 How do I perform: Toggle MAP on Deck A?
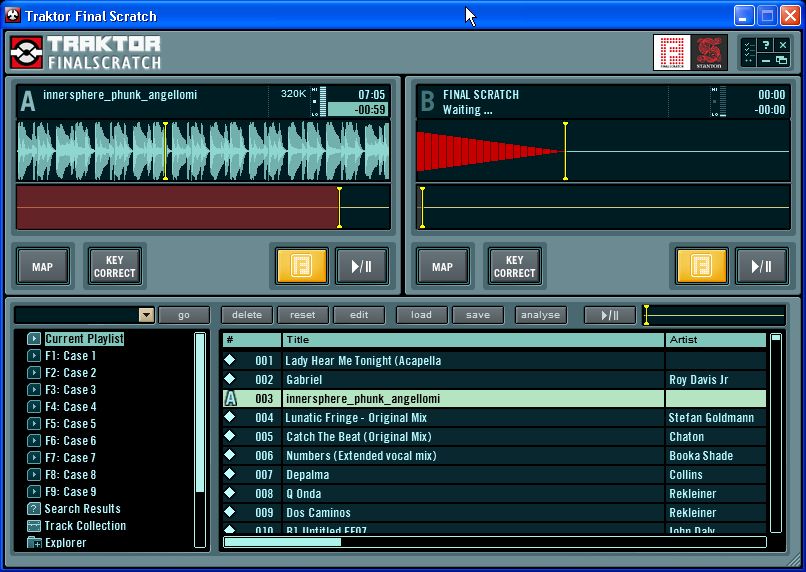pos(43,266)
